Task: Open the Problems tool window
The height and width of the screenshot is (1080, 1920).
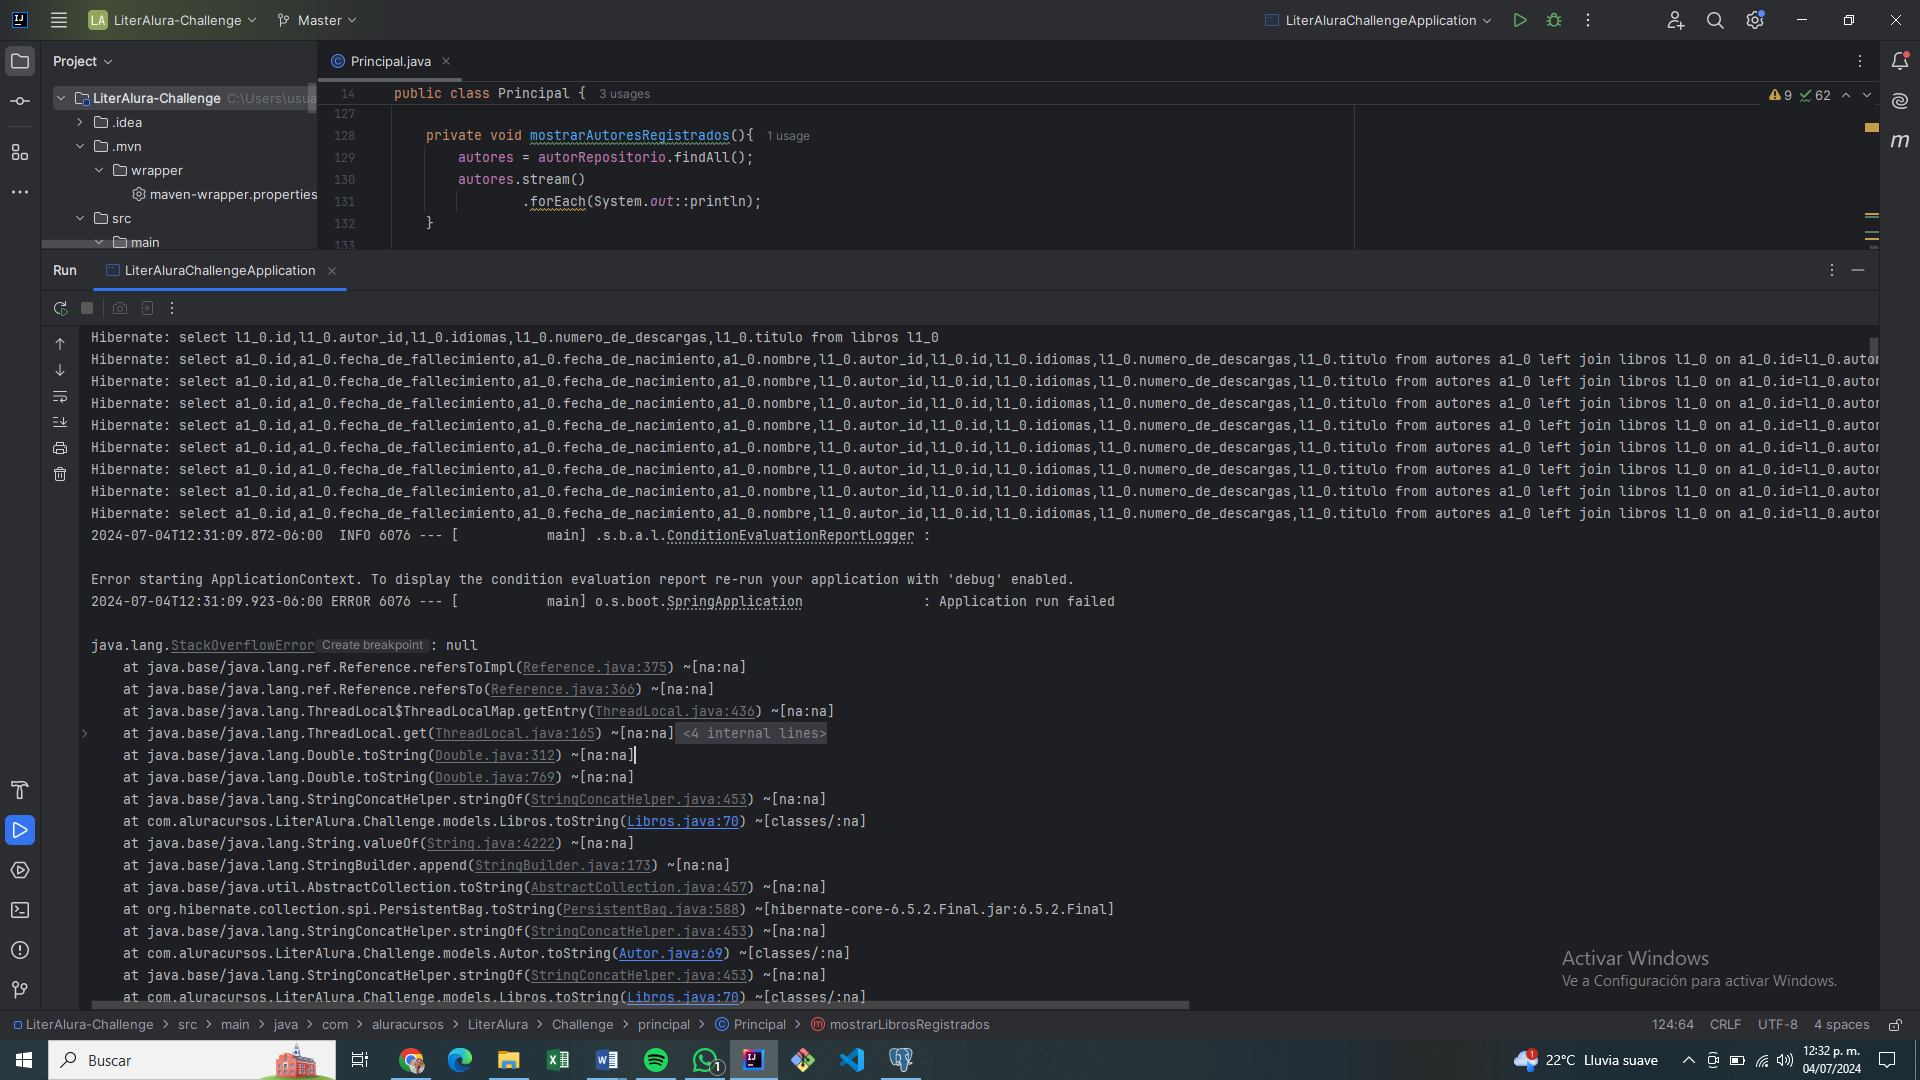Action: click(x=20, y=950)
